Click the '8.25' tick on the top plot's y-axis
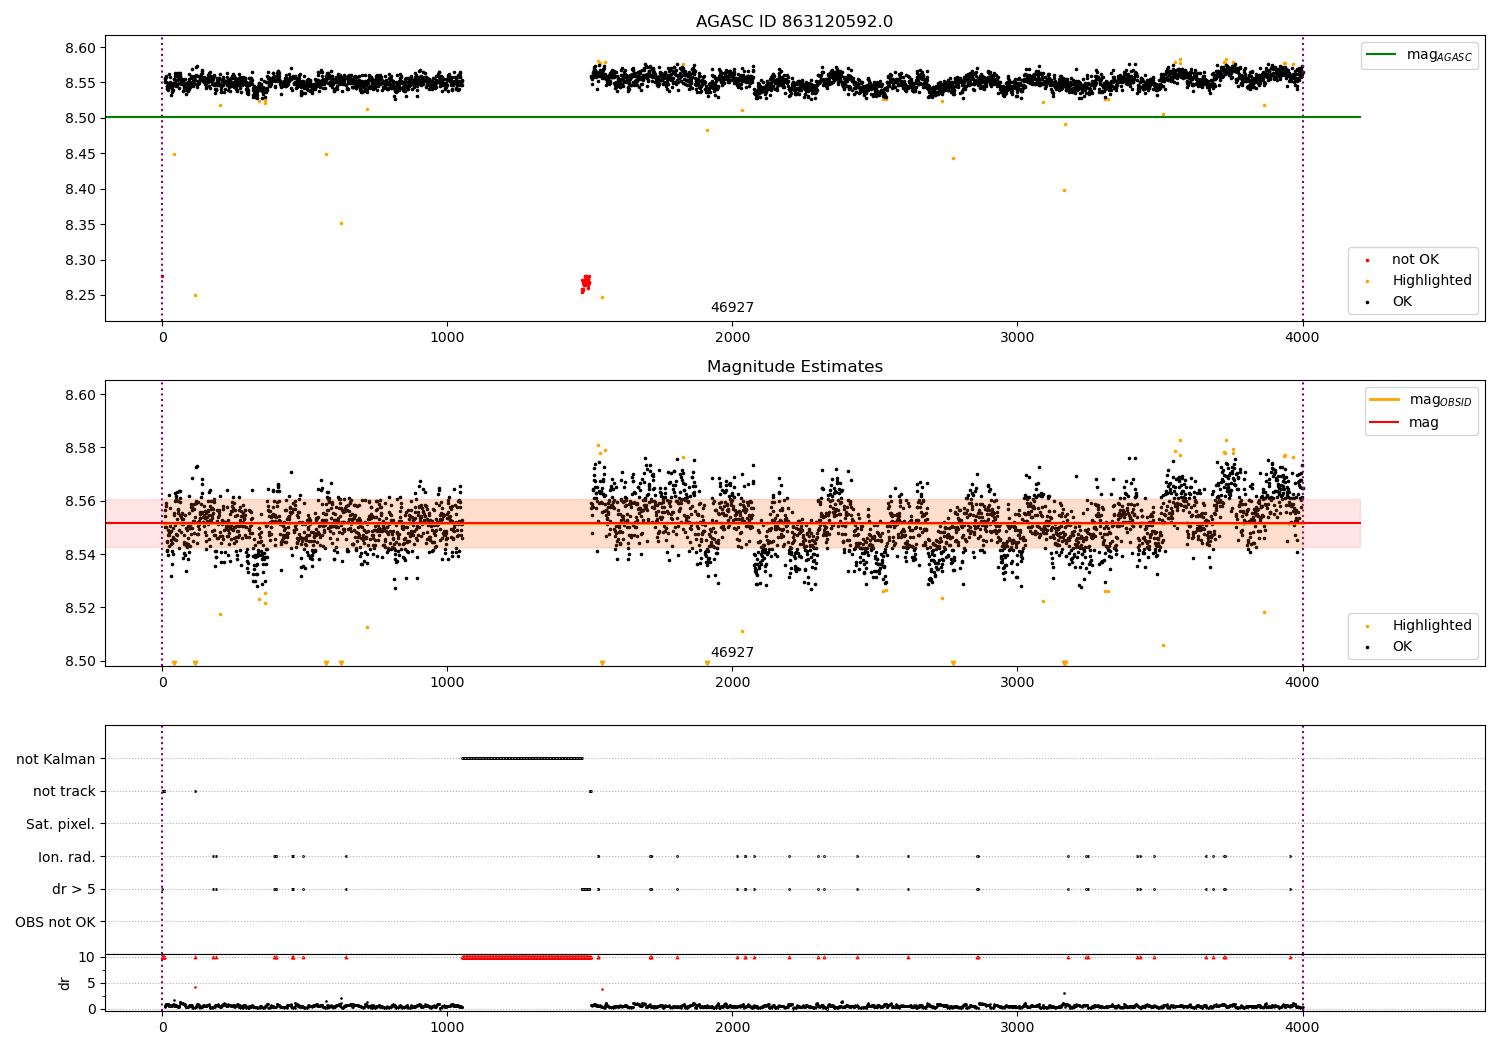1500x1050 pixels. (80, 296)
